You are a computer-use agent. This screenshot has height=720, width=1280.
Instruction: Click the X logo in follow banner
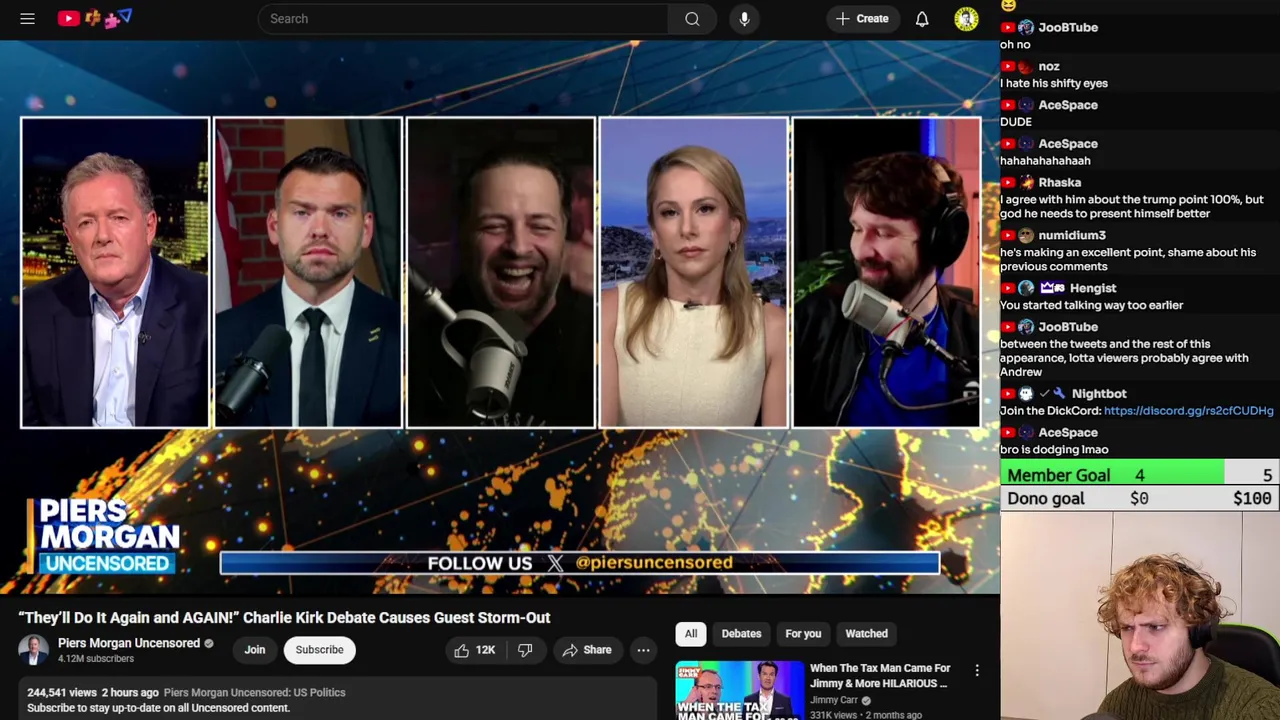coord(555,563)
